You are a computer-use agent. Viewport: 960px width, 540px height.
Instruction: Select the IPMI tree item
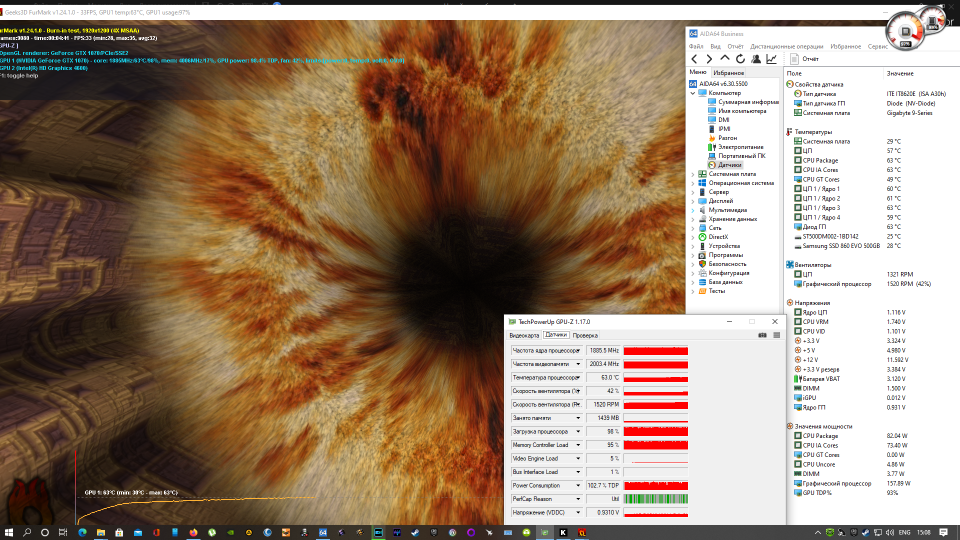tap(719, 129)
